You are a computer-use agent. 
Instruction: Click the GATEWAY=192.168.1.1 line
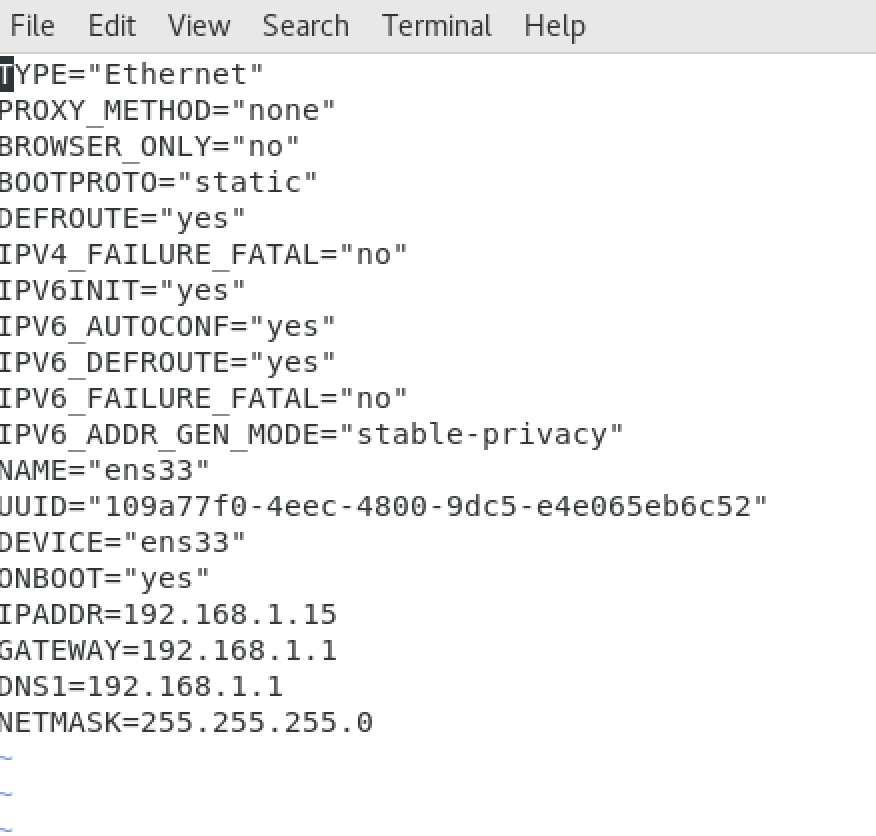coord(168,651)
